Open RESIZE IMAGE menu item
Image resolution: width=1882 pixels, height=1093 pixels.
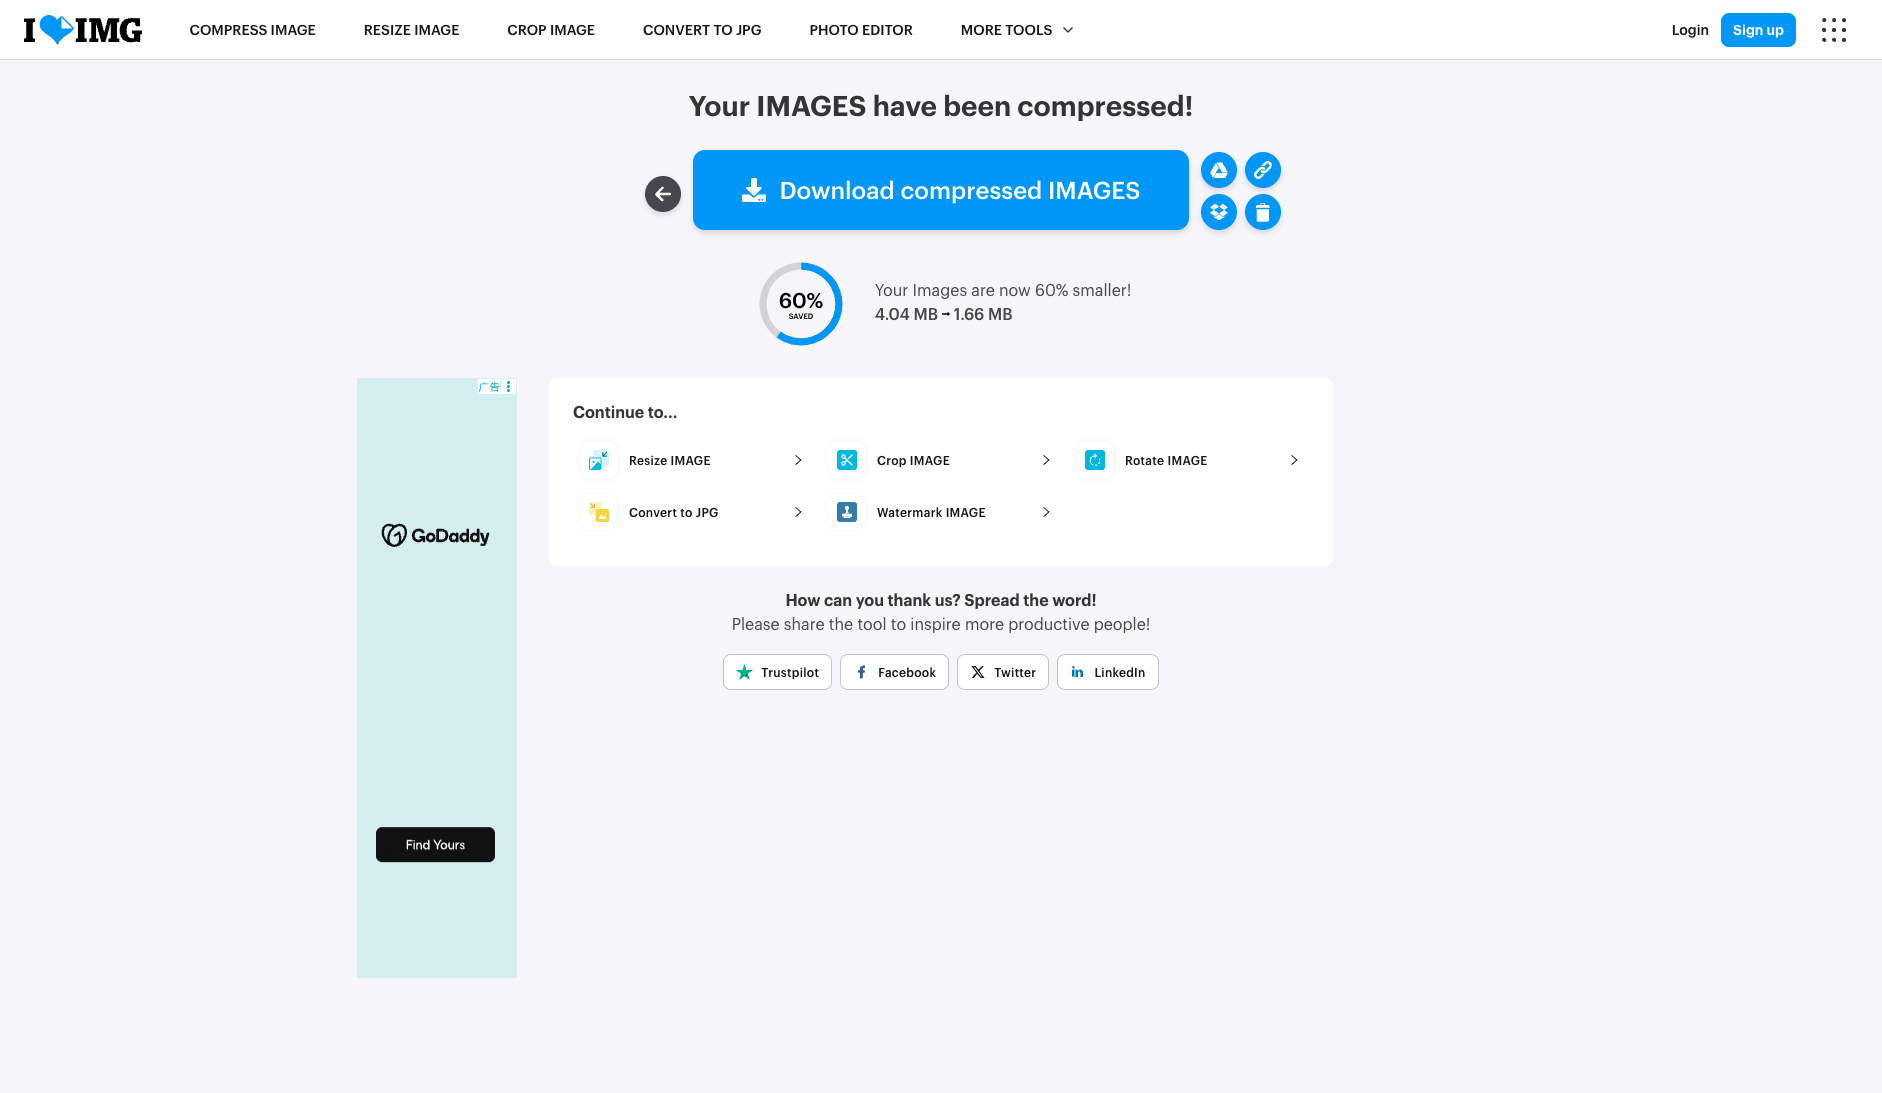tap(411, 30)
